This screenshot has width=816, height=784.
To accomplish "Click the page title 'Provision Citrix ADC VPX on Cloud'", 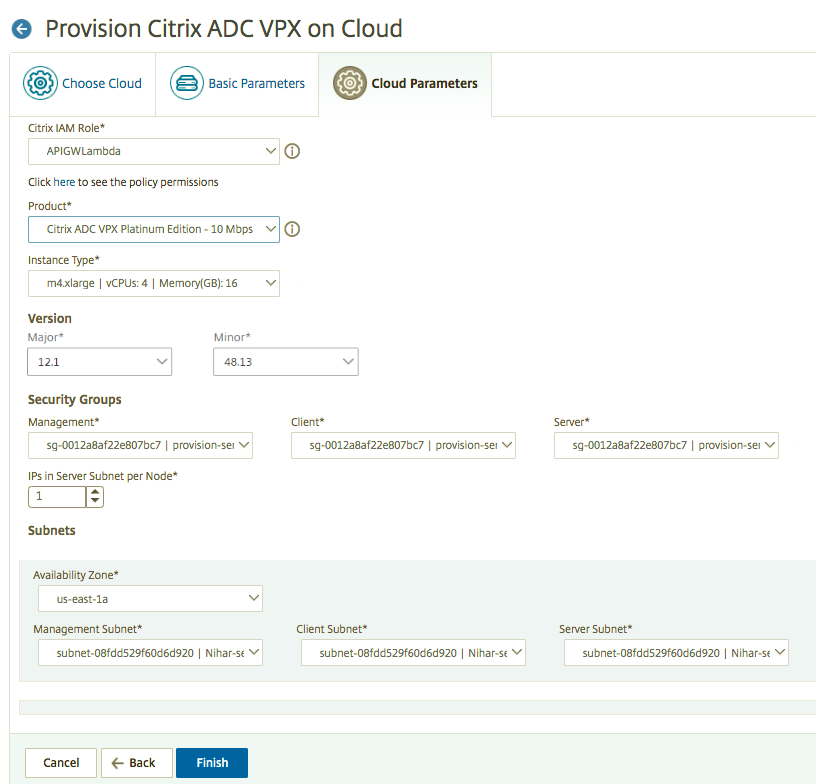I will [x=224, y=29].
